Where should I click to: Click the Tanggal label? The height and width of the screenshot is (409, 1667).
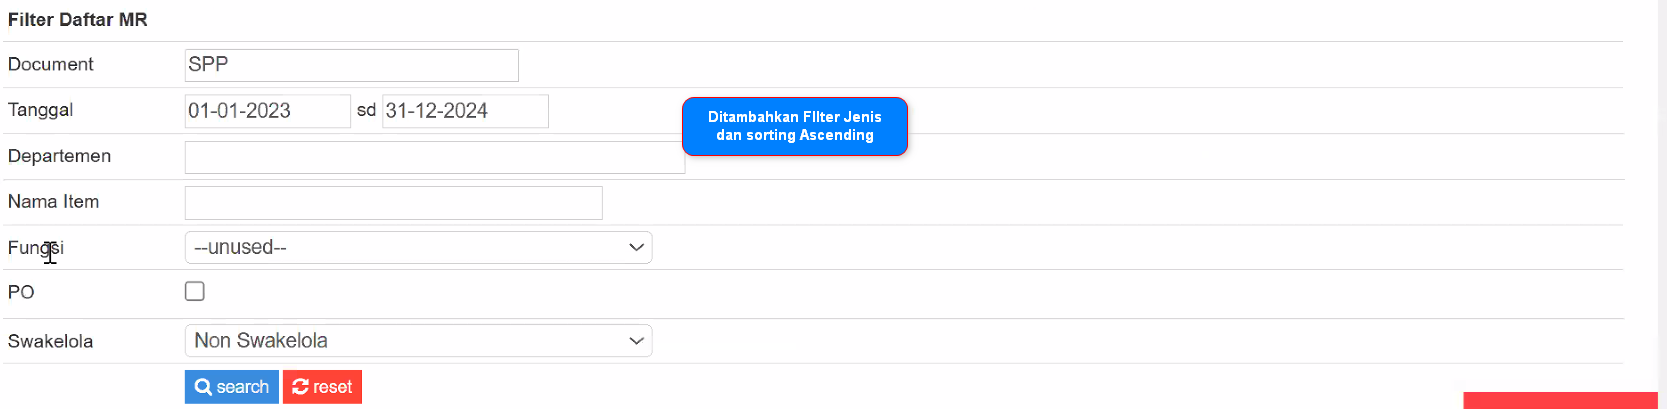(x=41, y=110)
